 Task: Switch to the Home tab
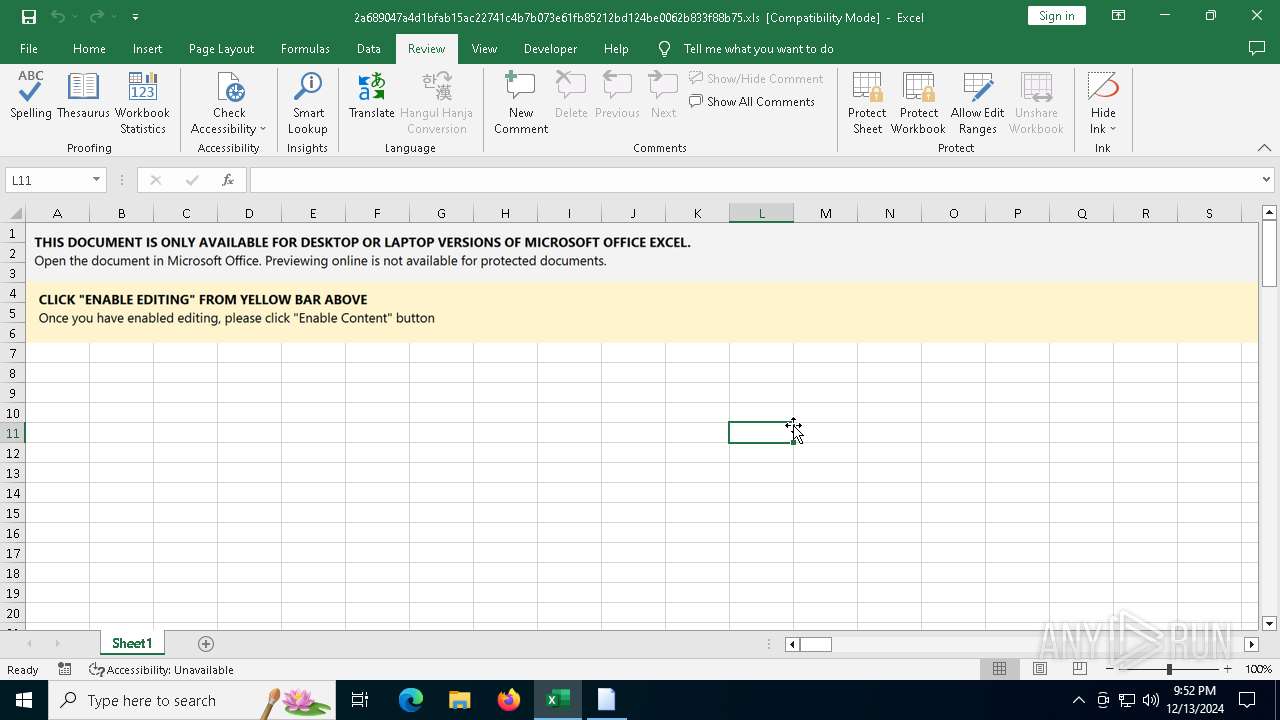tap(89, 49)
